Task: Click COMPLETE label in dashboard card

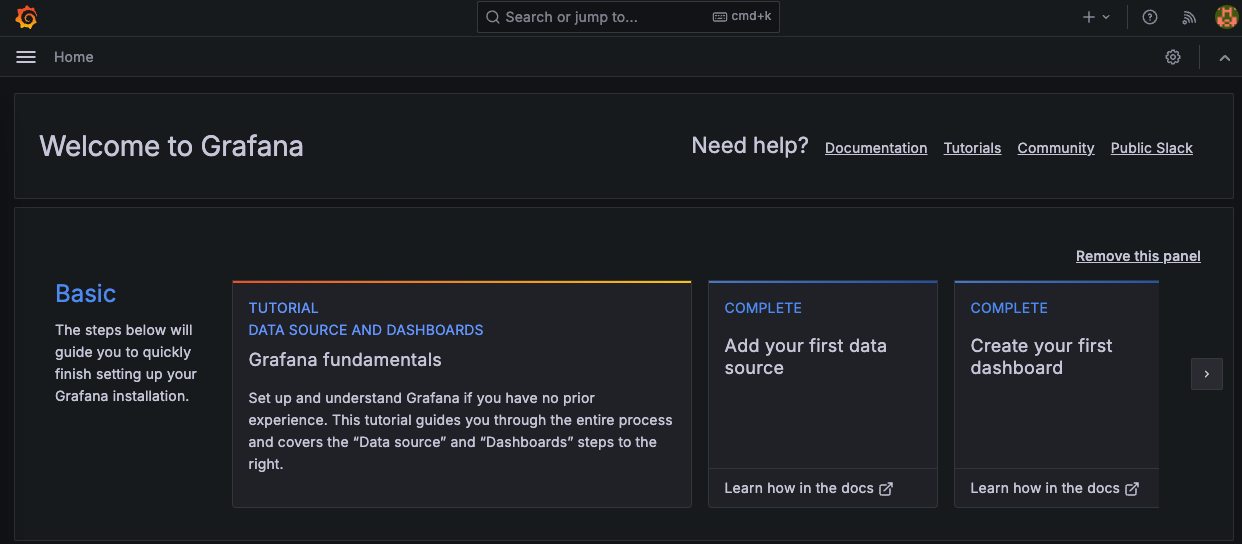Action: [1009, 308]
